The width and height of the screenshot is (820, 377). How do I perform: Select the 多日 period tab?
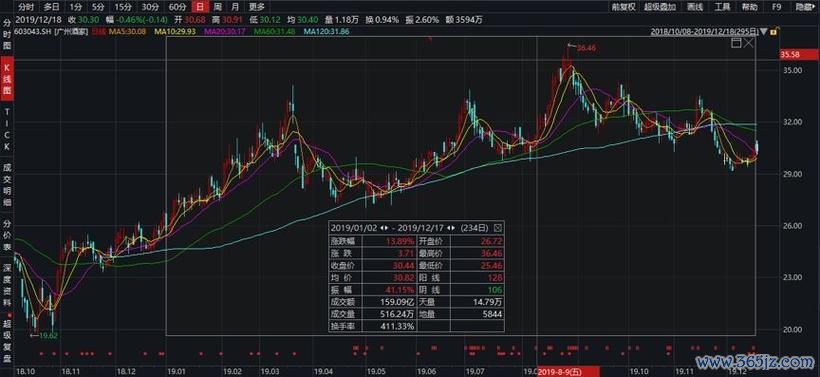tap(52, 7)
